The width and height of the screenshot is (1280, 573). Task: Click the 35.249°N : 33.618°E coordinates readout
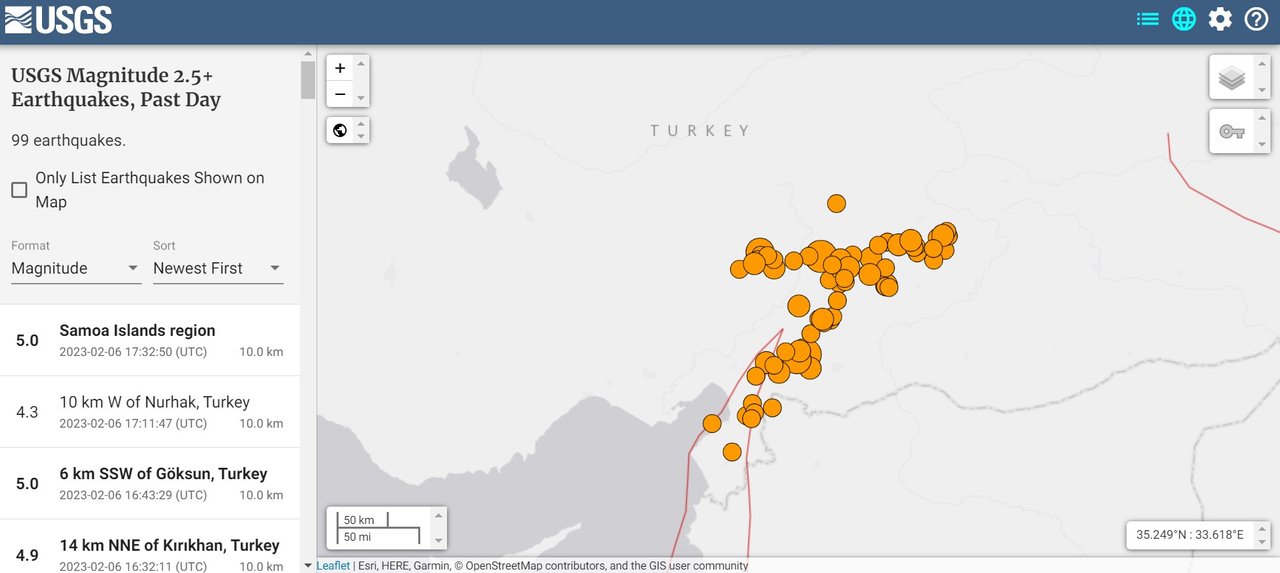(x=1190, y=535)
